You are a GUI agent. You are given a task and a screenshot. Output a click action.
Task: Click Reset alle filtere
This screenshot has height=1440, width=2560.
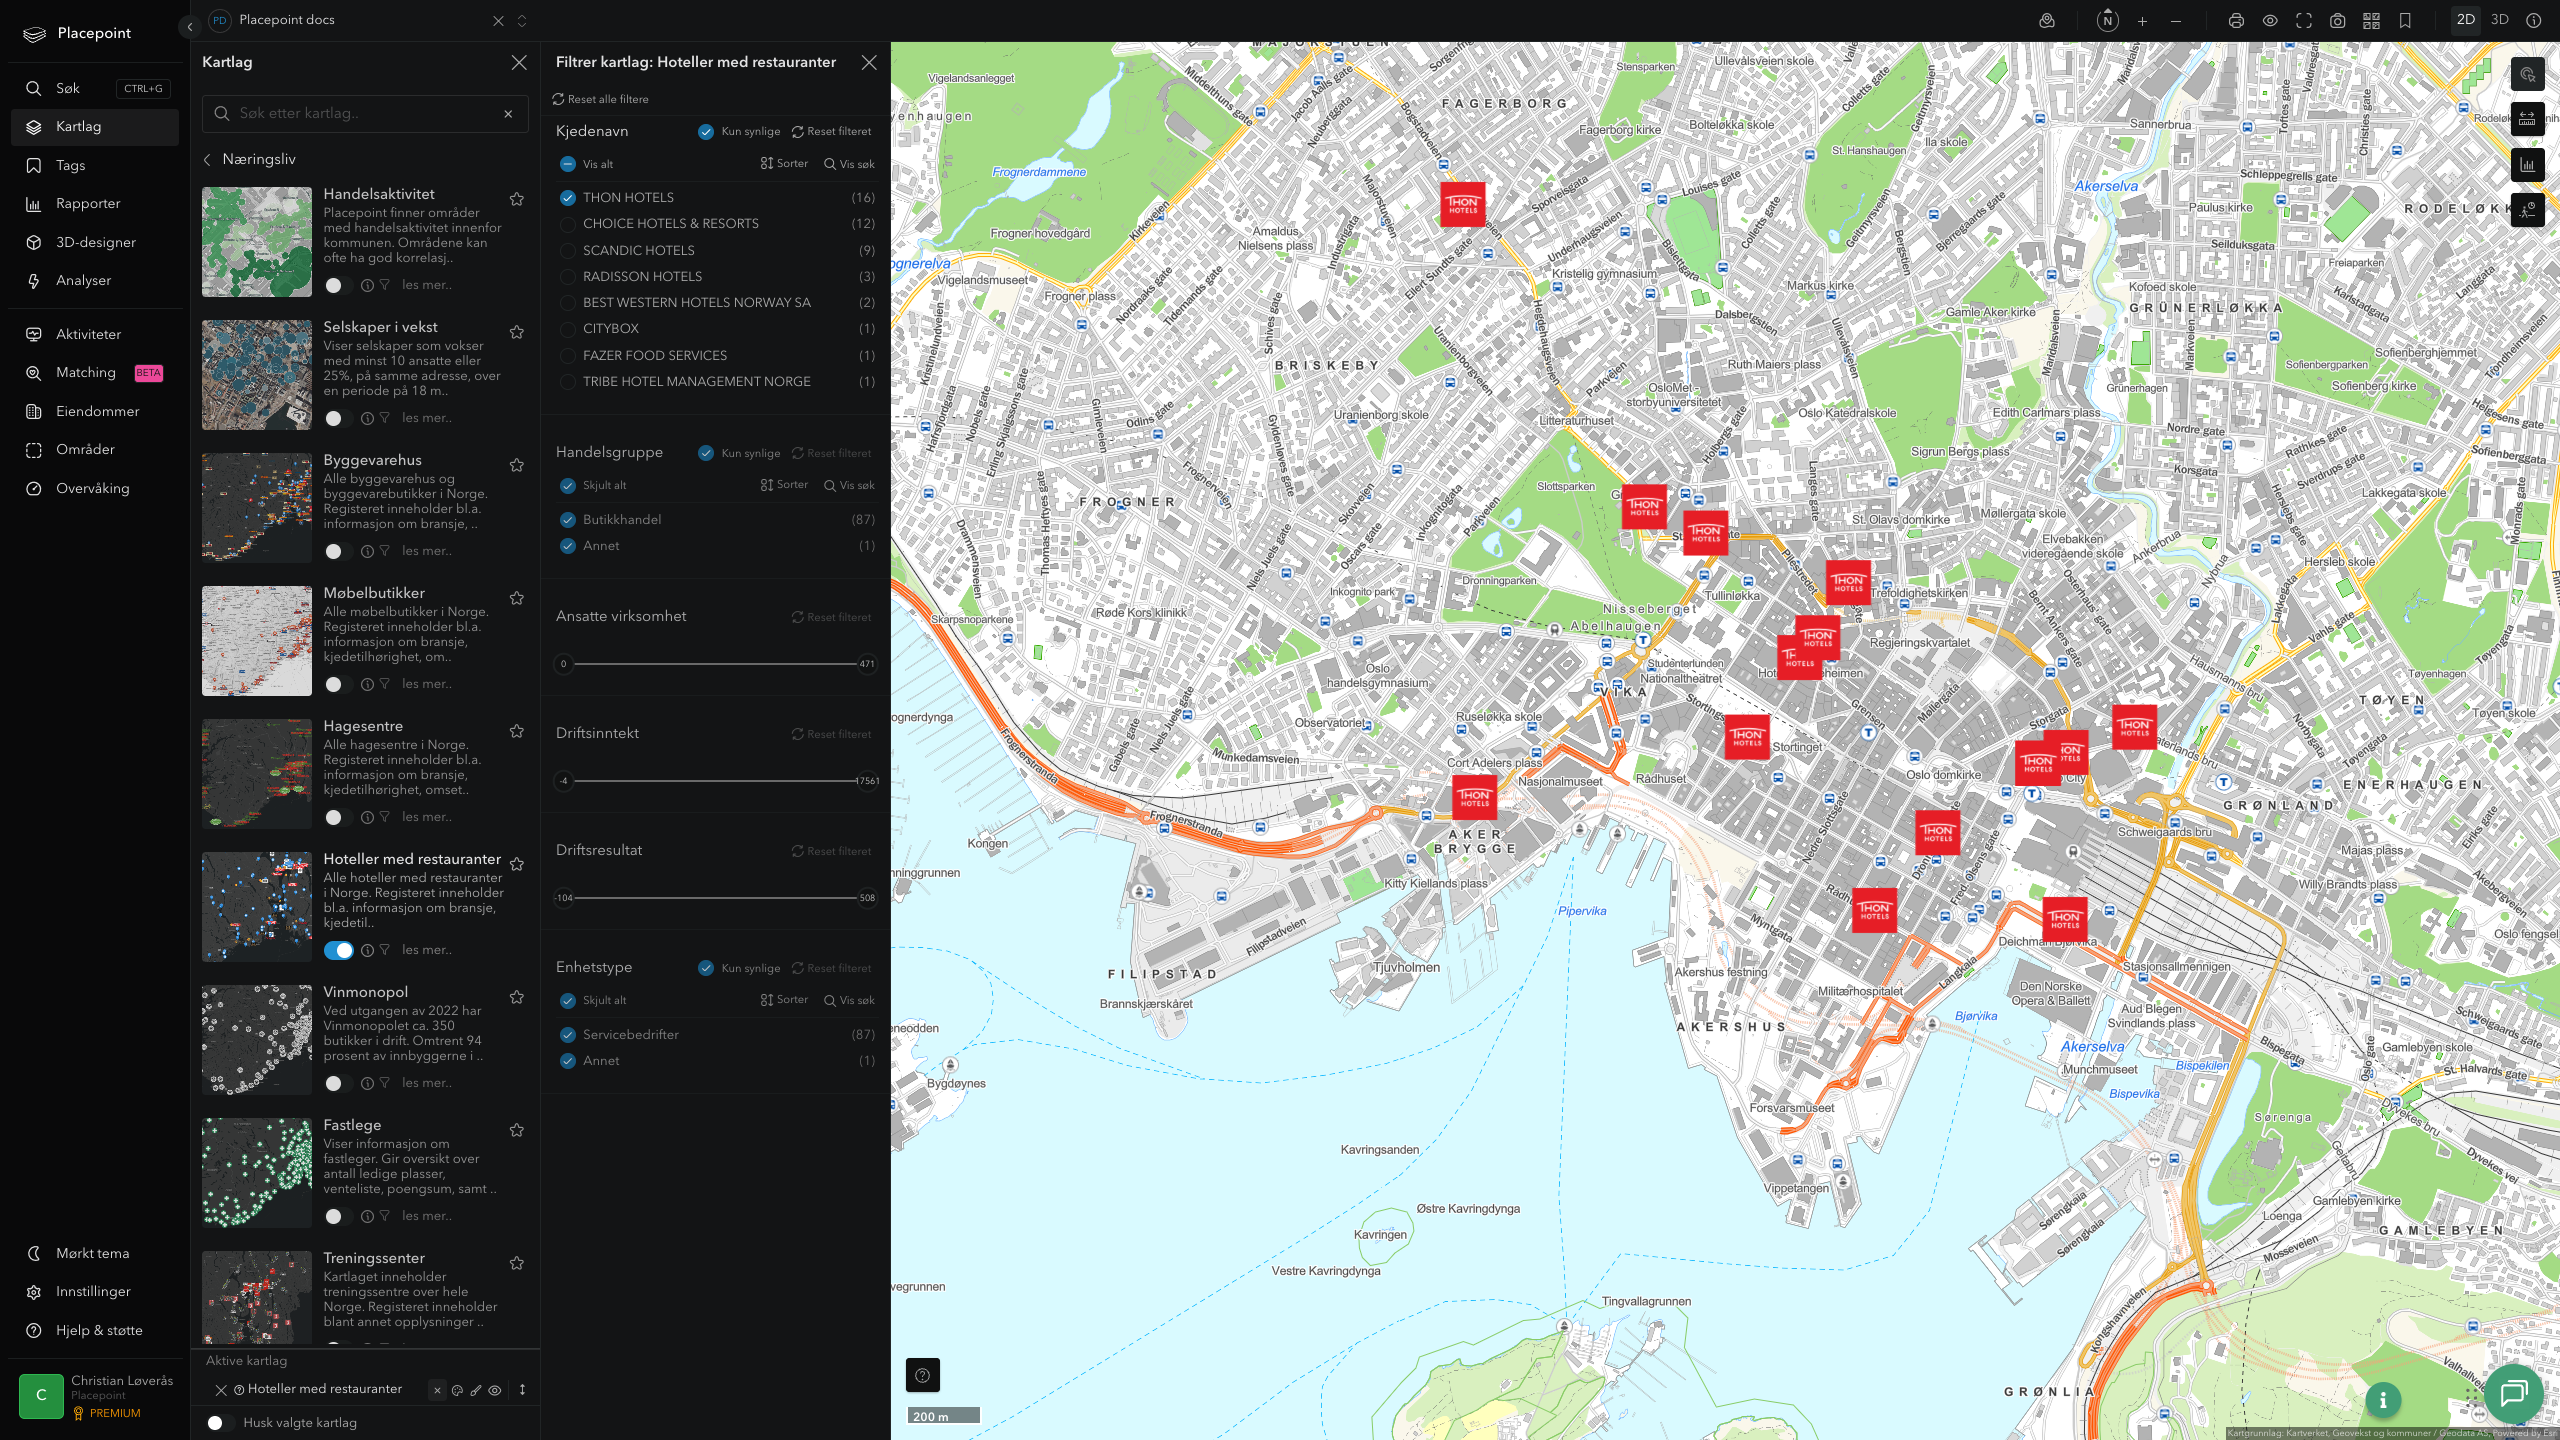[600, 100]
